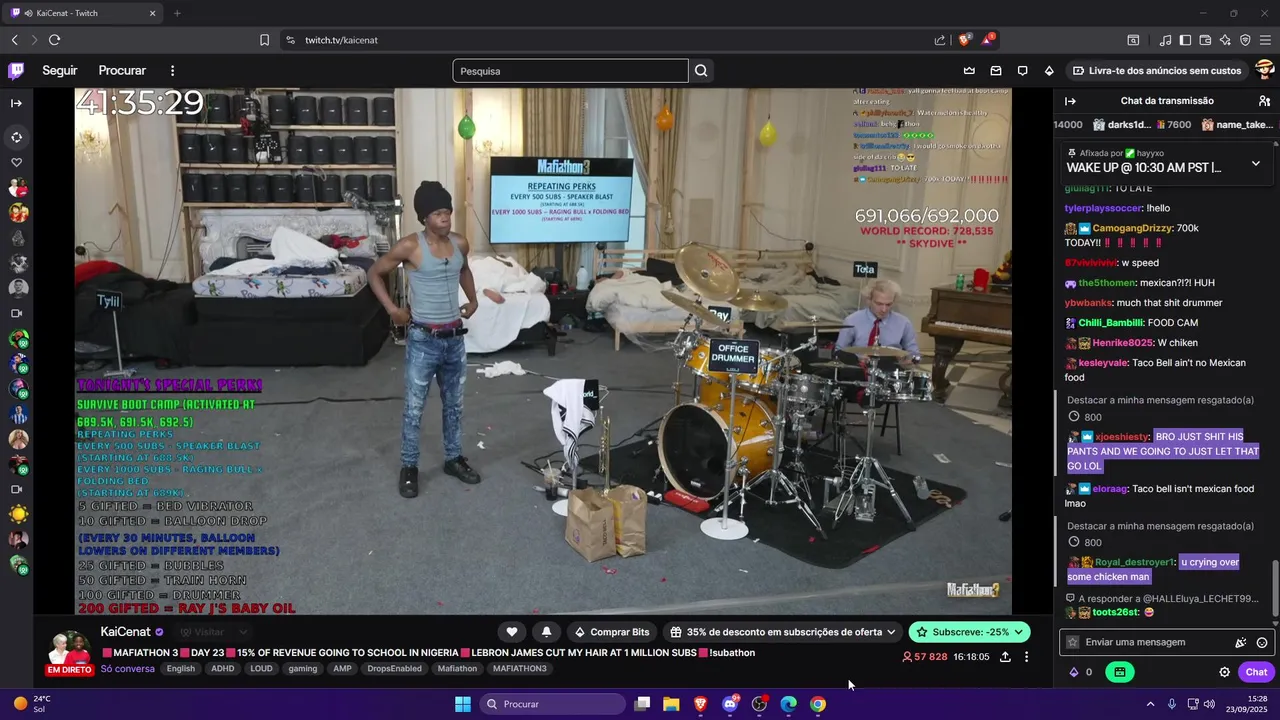1280x720 pixels.
Task: Go to the Twitch home logo
Action: (x=16, y=71)
